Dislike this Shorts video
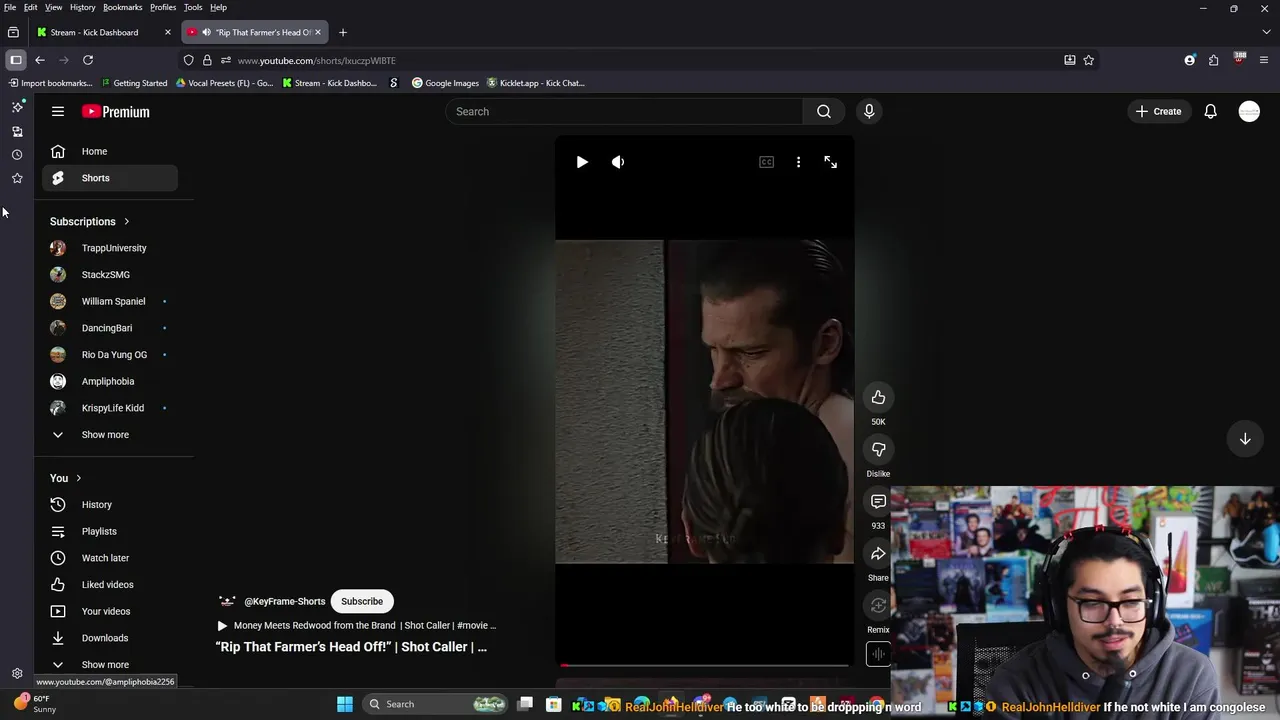The width and height of the screenshot is (1280, 720). [878, 450]
